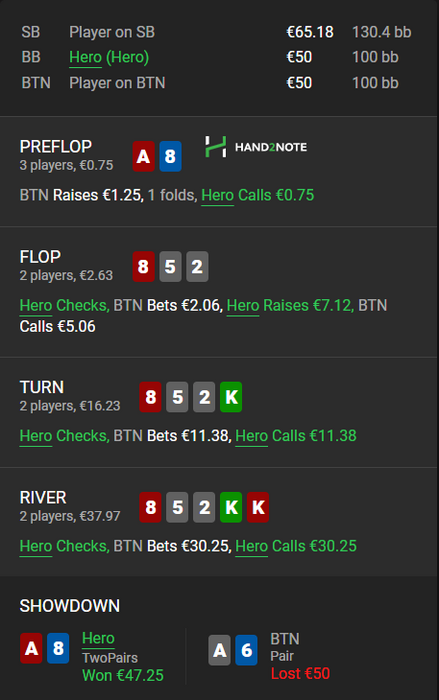
Task: Click Hero's red Ace showdown card
Action: 31,648
